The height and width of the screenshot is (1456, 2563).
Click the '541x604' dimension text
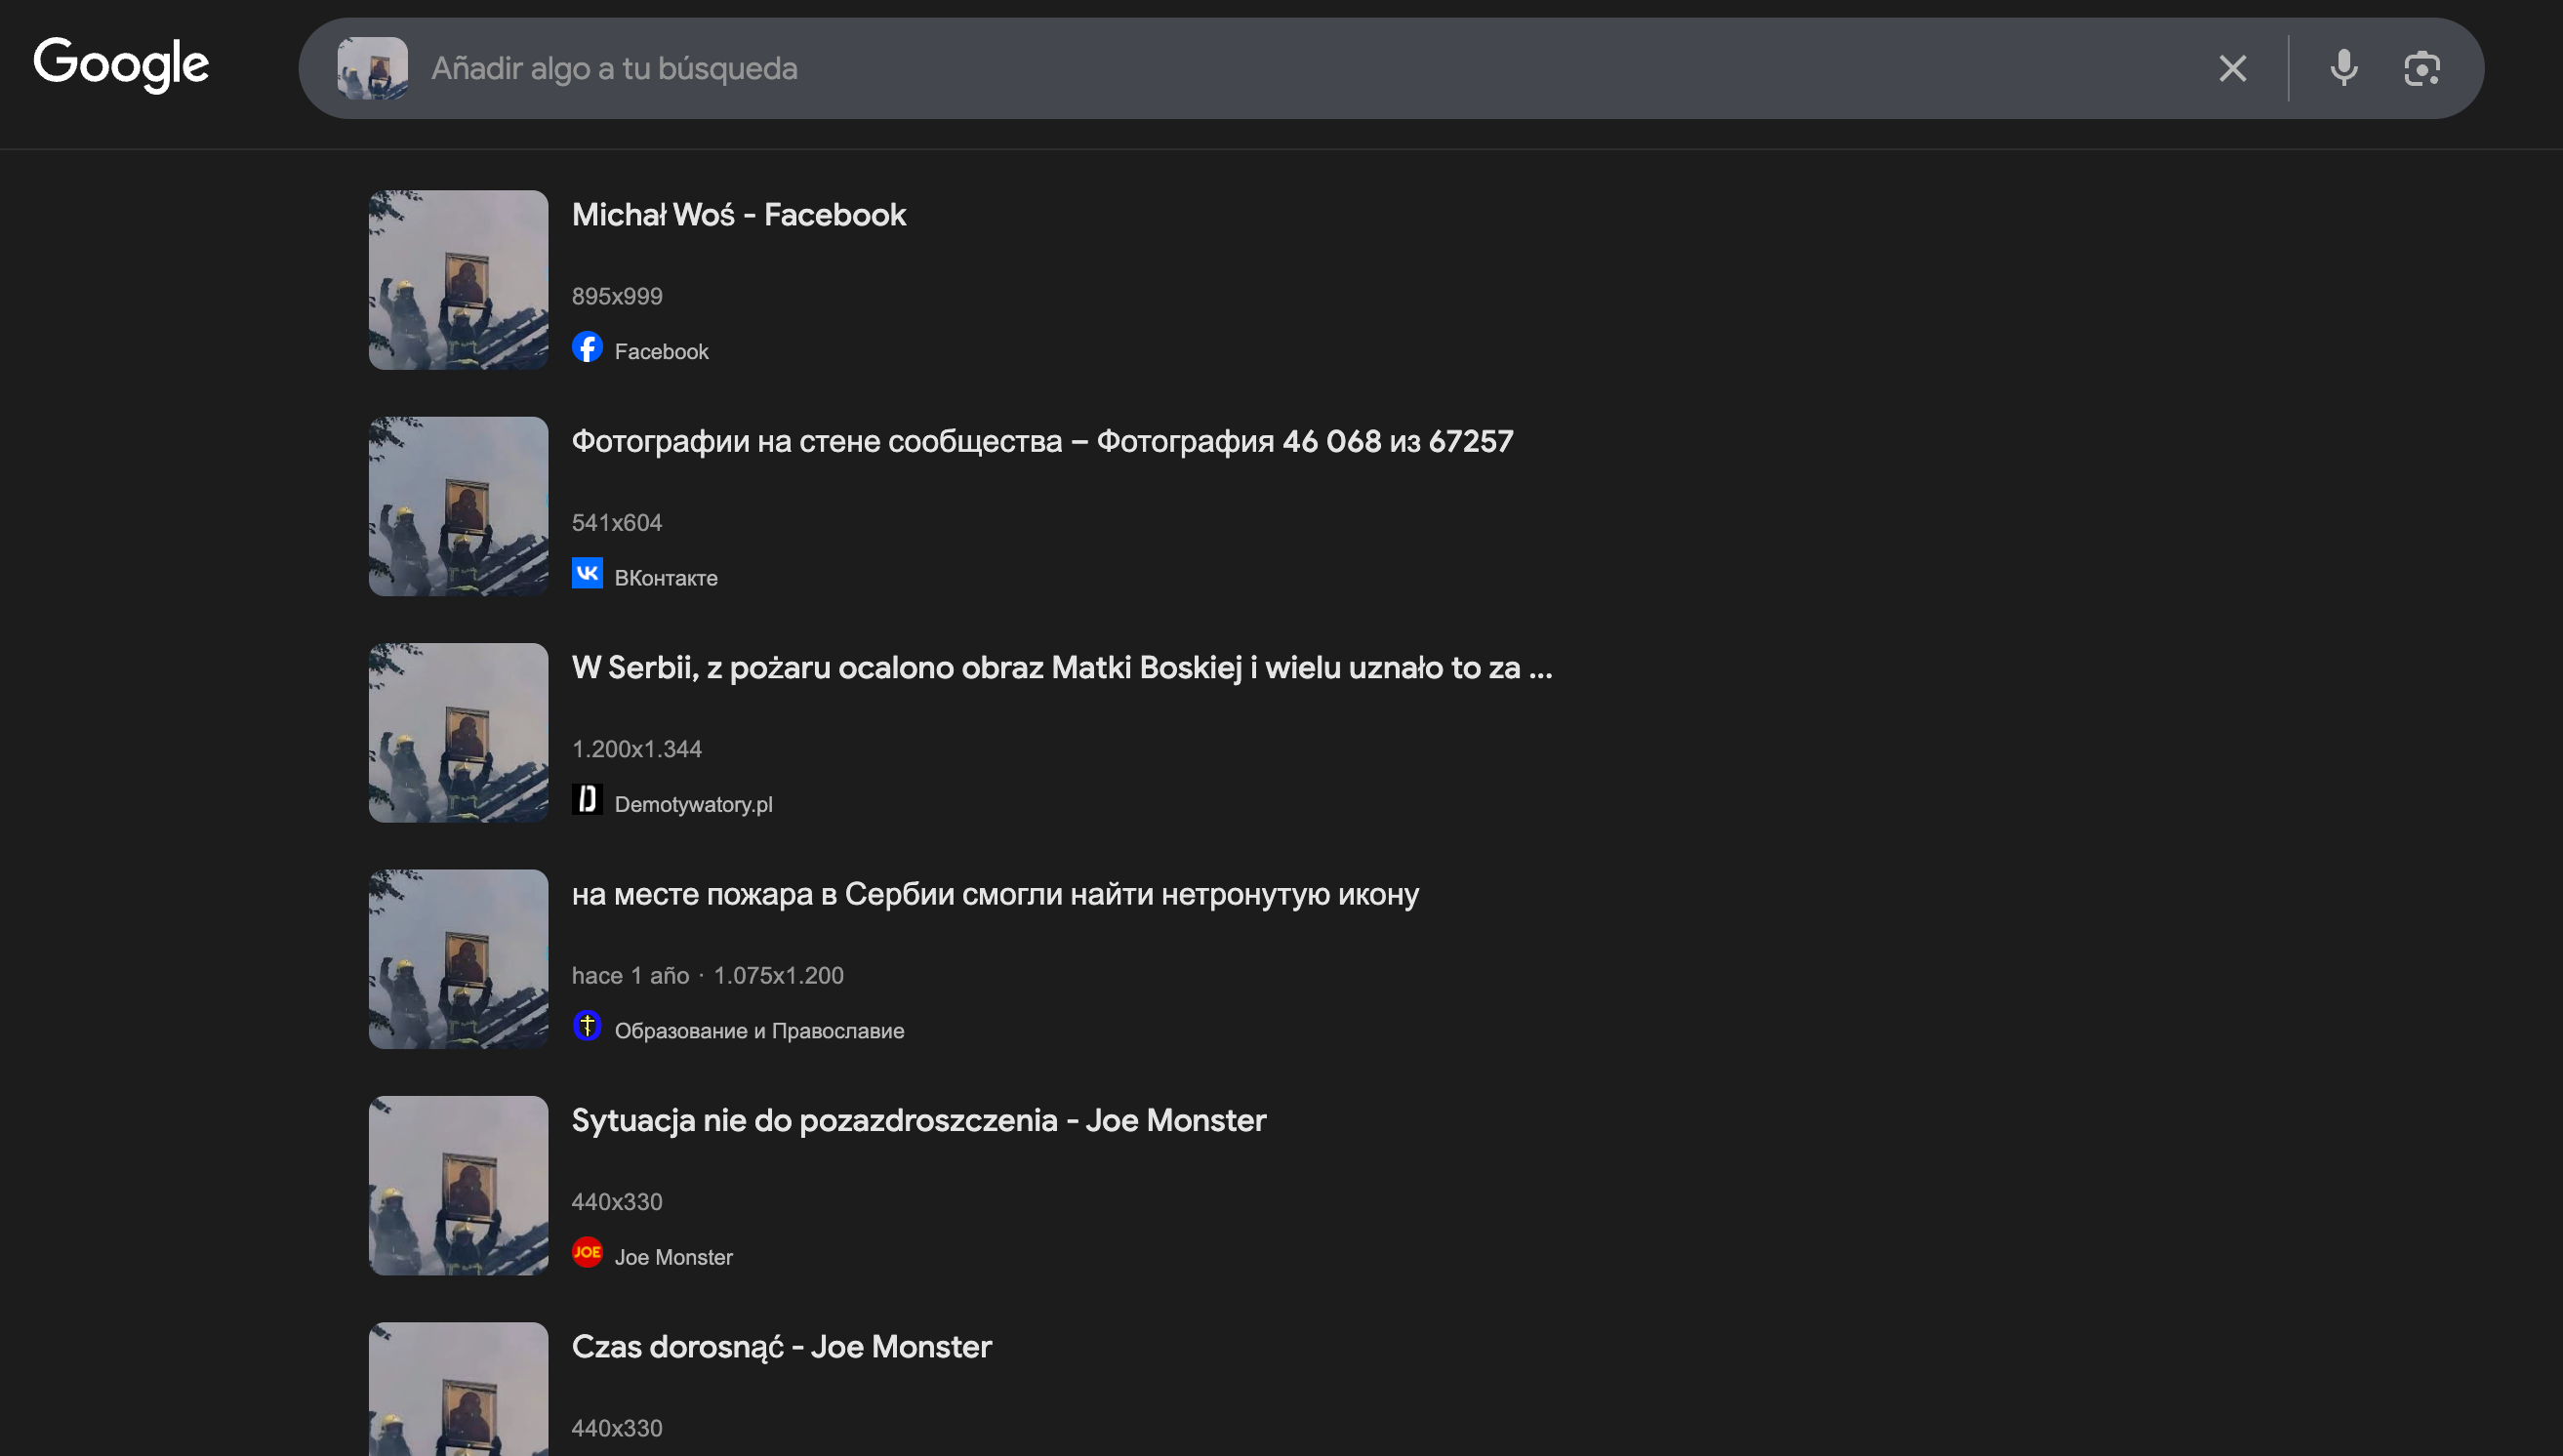617,522
